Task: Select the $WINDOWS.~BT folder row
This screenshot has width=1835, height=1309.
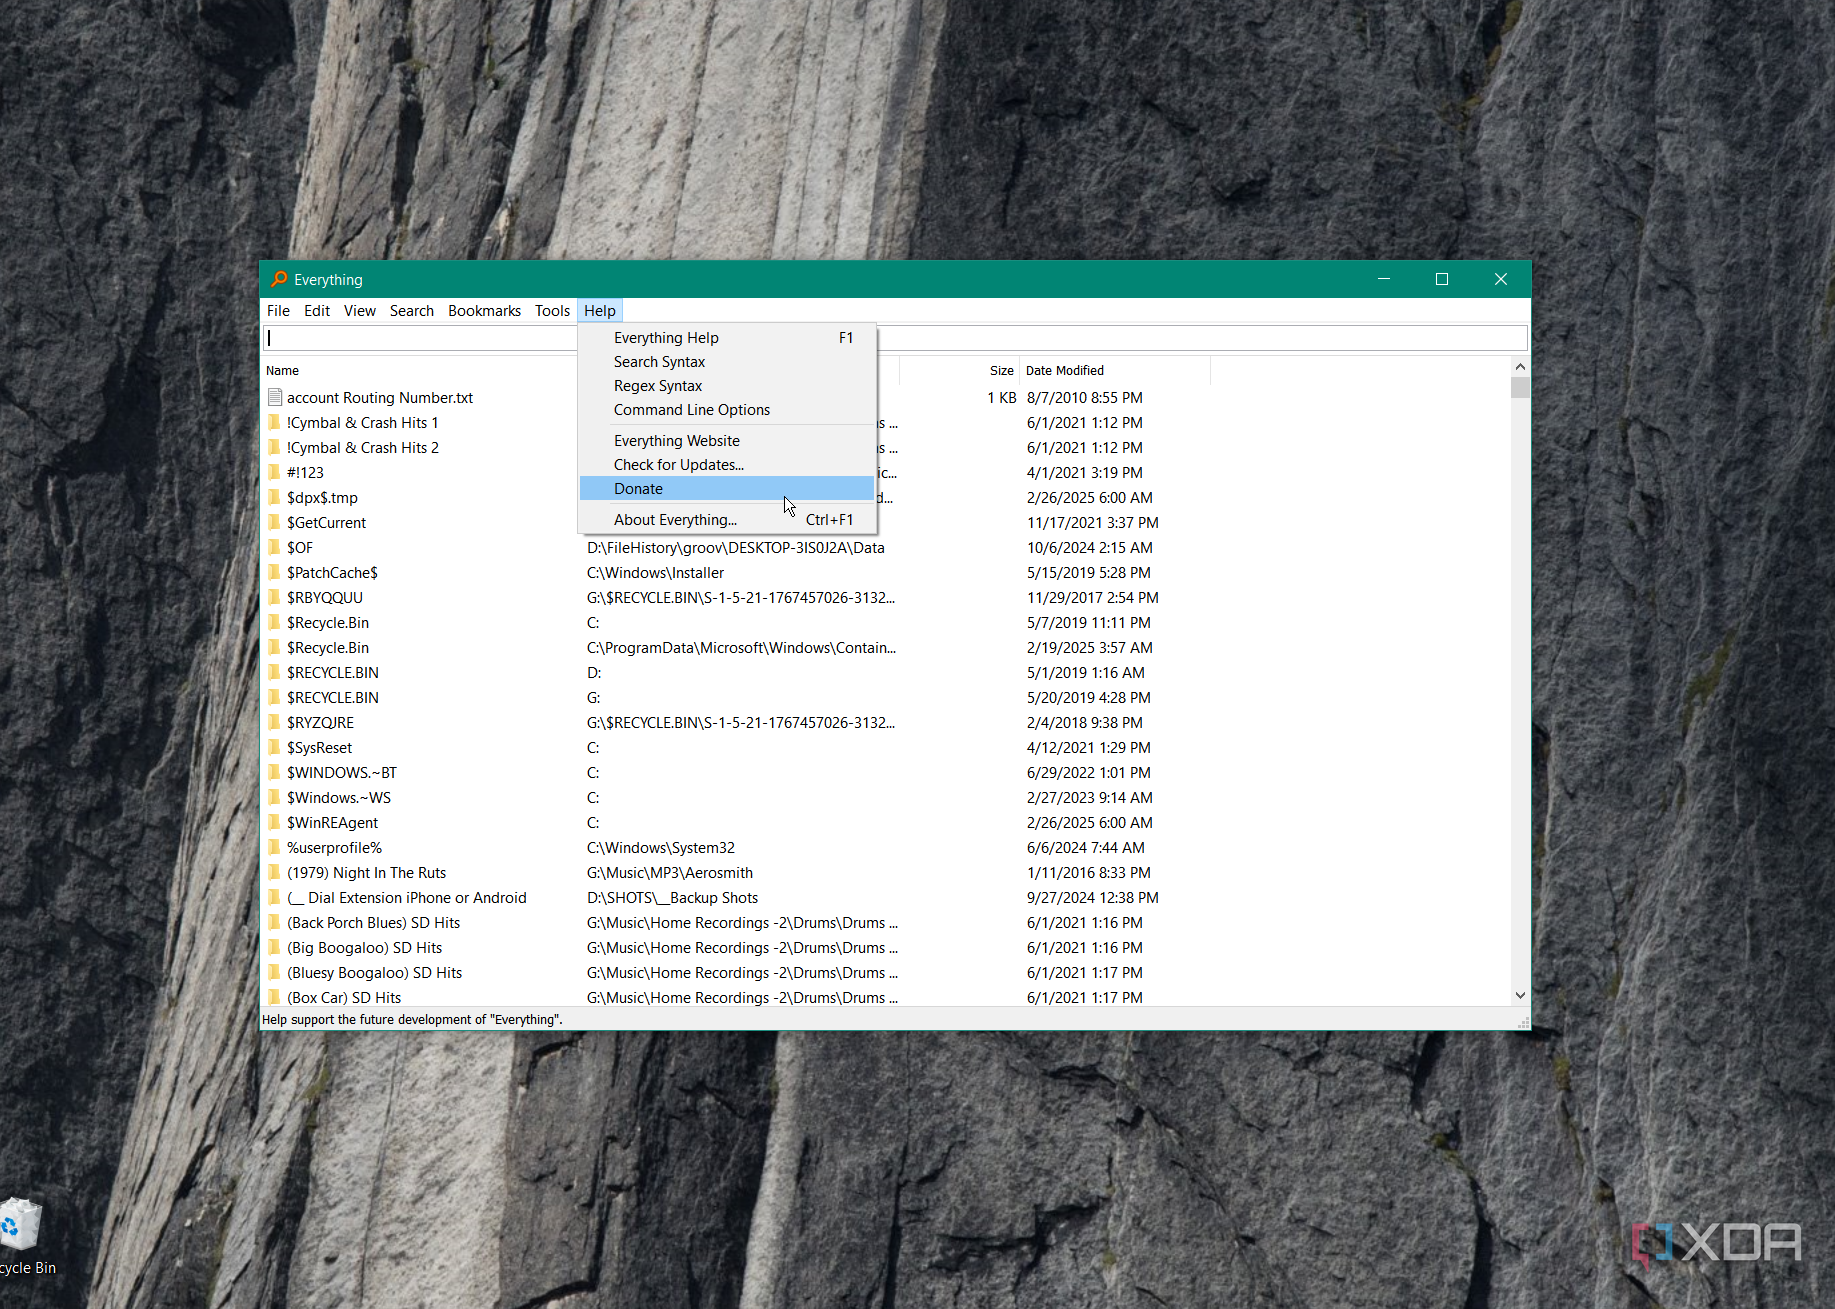Action: [x=886, y=772]
